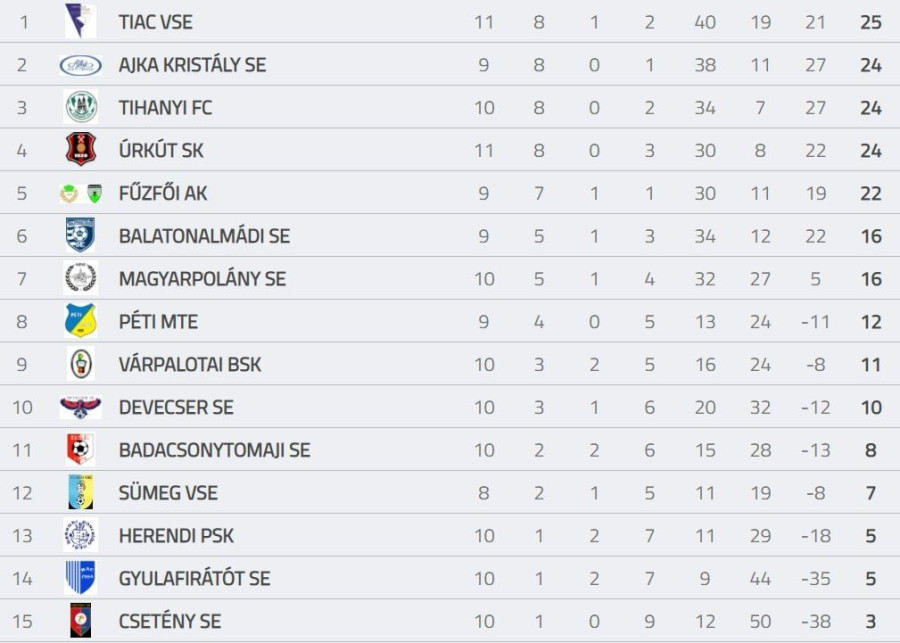Click the Magyarpolány SE club emblem
The image size is (900, 643).
pos(80,278)
